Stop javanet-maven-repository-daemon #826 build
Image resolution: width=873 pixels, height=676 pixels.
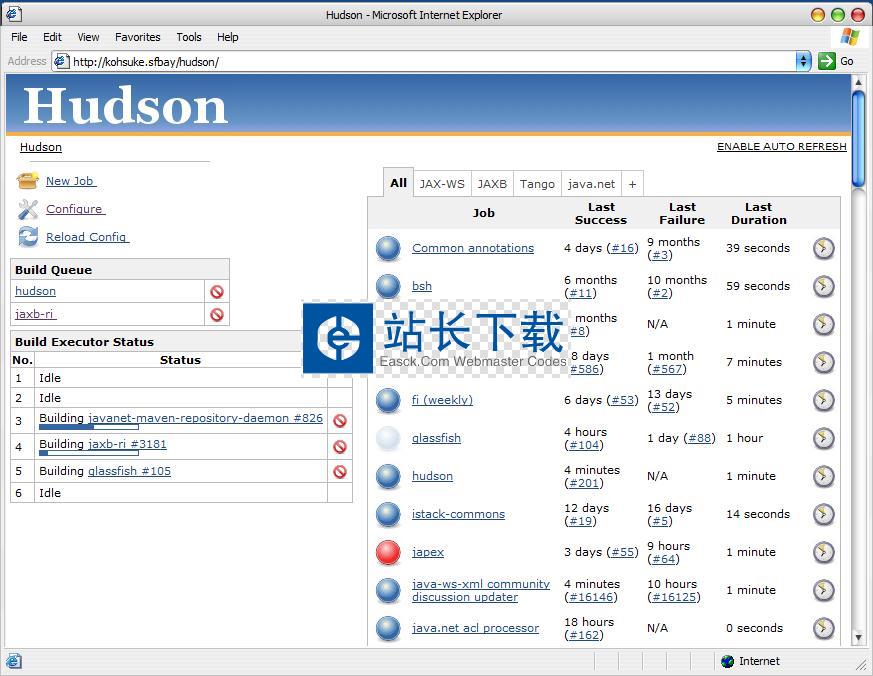[x=340, y=421]
